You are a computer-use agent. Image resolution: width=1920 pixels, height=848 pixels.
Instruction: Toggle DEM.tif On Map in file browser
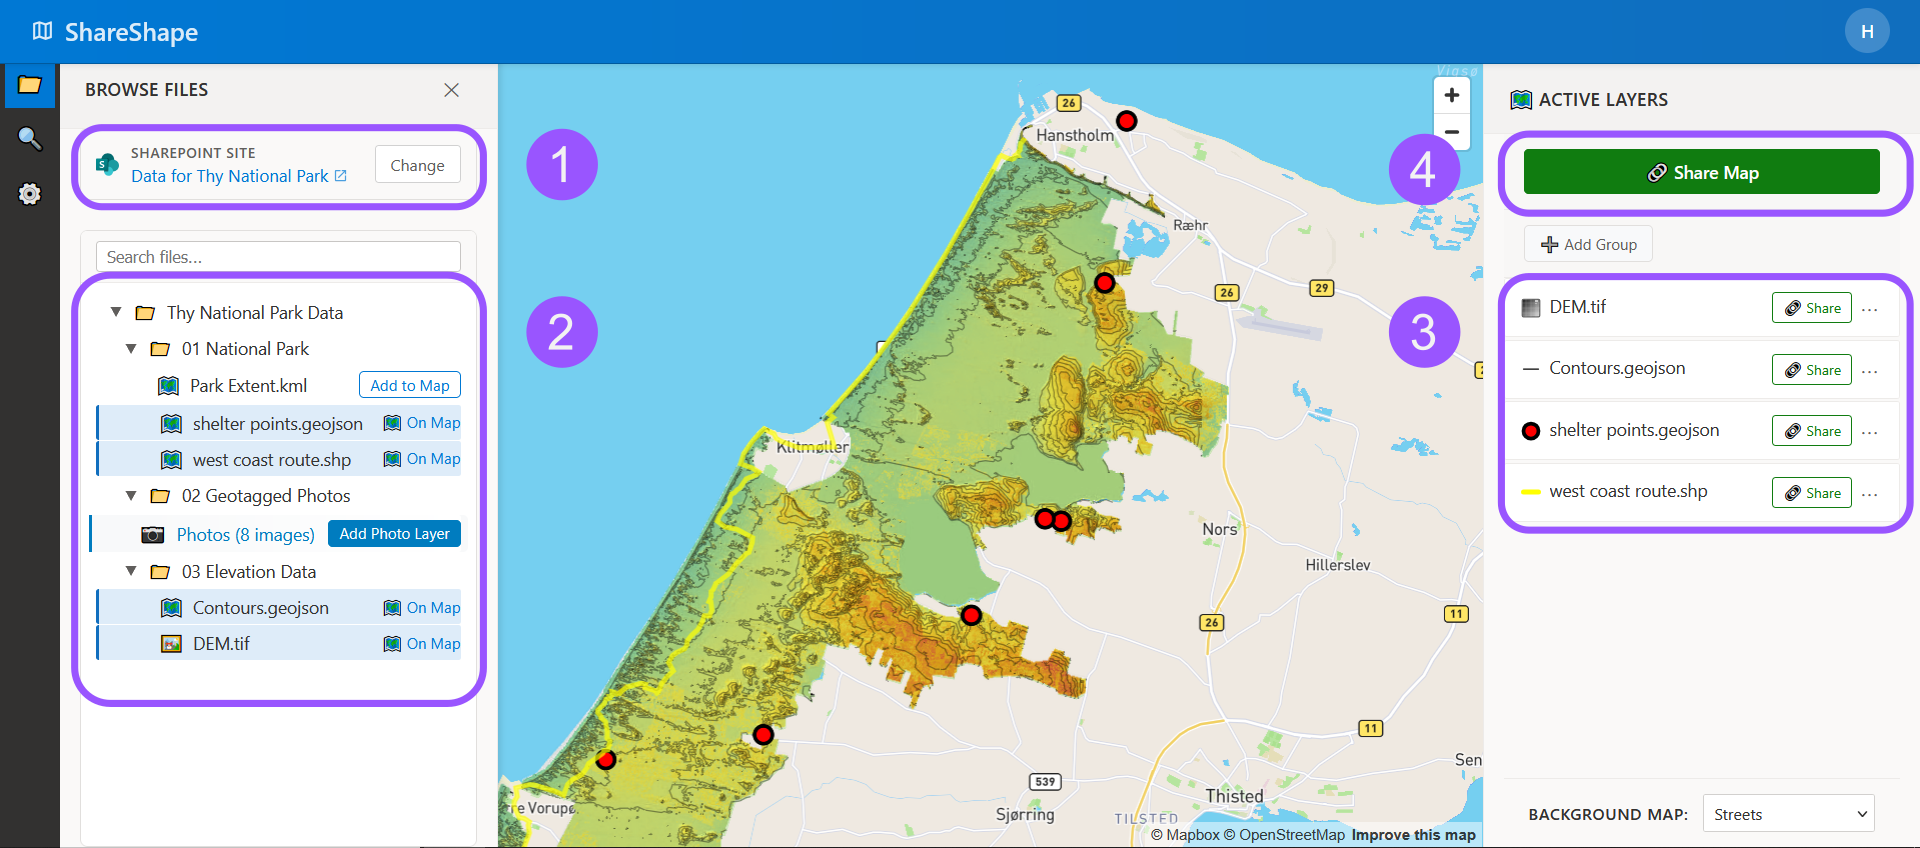pyautogui.click(x=422, y=644)
